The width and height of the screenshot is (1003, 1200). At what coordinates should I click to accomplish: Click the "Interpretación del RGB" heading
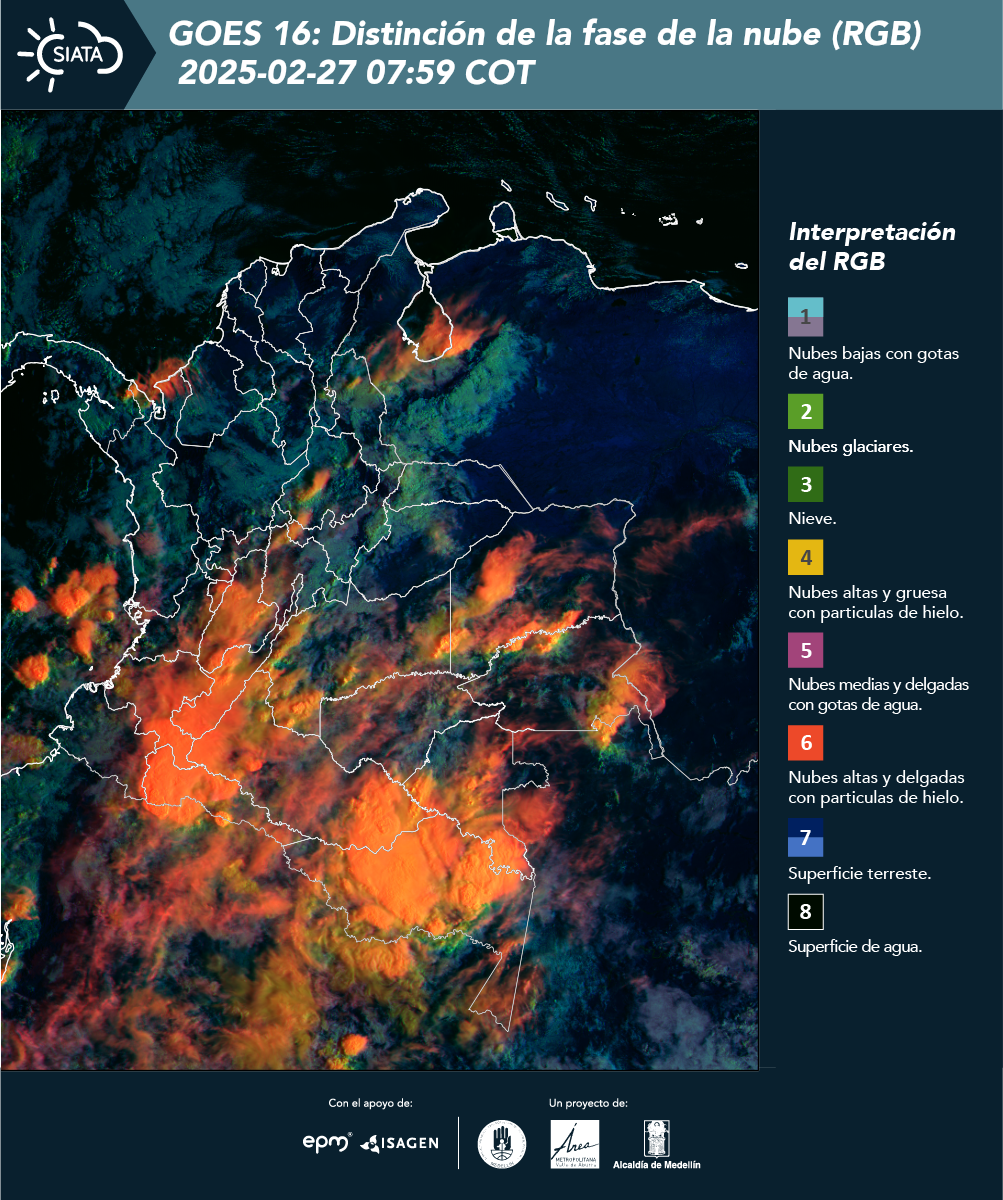(x=872, y=246)
